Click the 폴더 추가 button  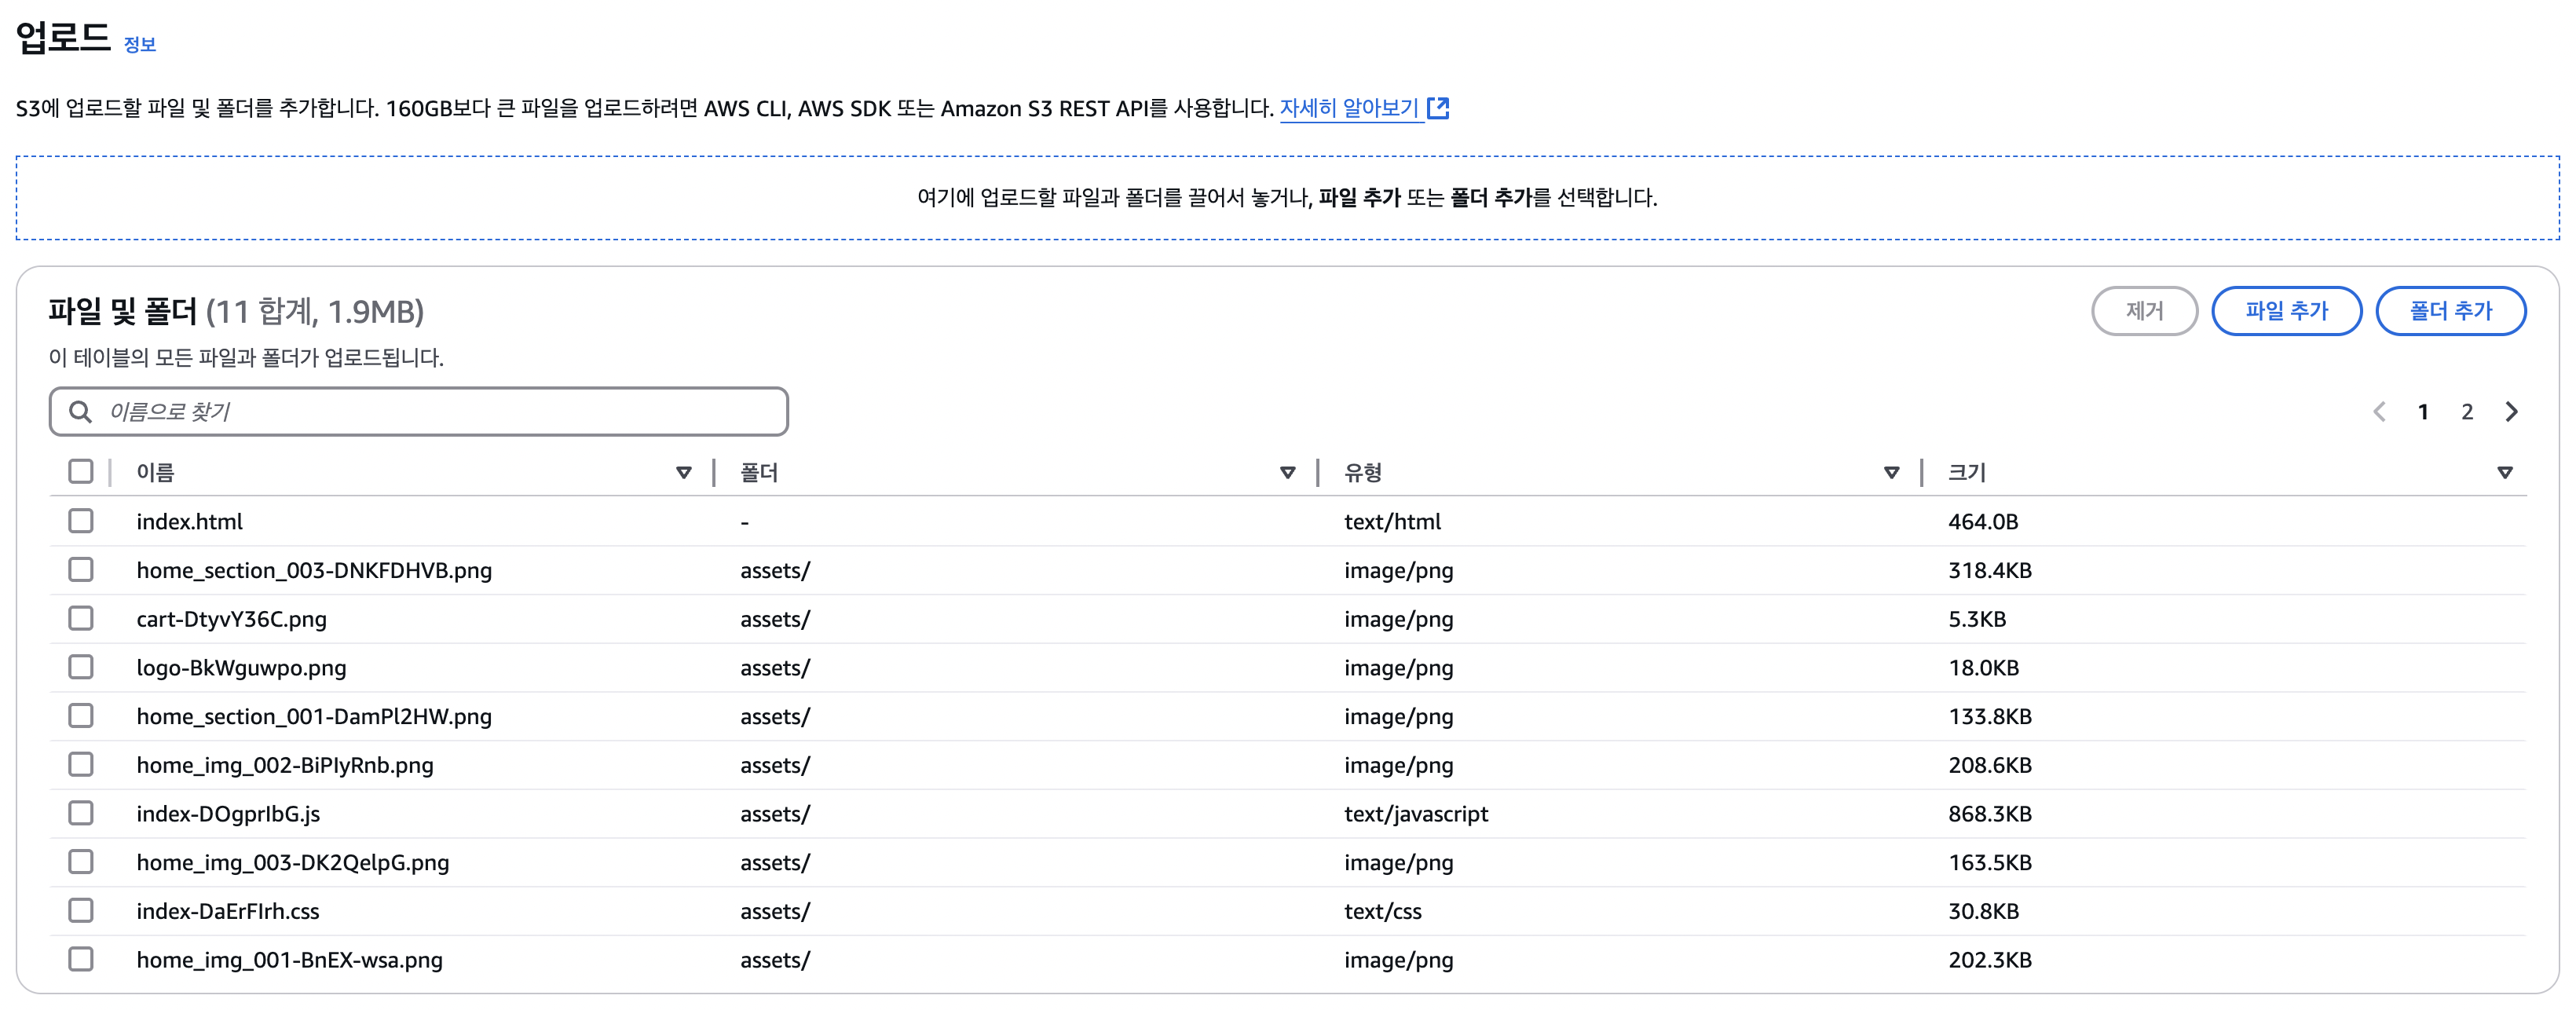click(x=2450, y=311)
